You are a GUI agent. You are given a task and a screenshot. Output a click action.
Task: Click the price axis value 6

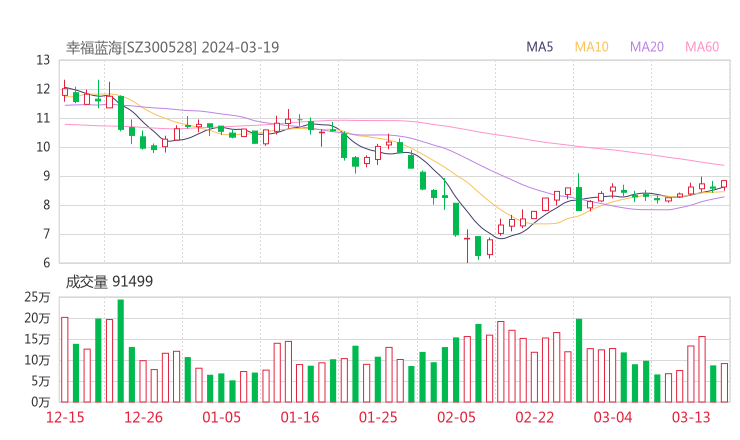[46, 263]
